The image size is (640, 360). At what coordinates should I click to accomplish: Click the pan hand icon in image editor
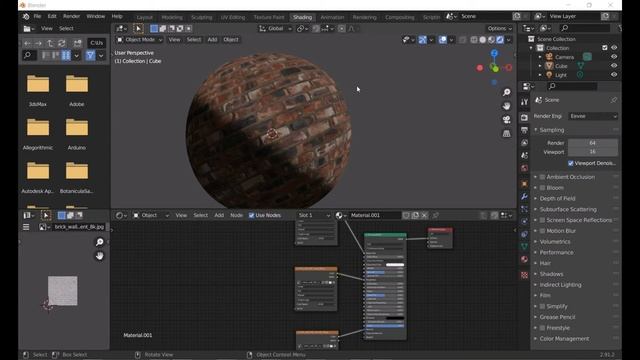[x=99, y=256]
